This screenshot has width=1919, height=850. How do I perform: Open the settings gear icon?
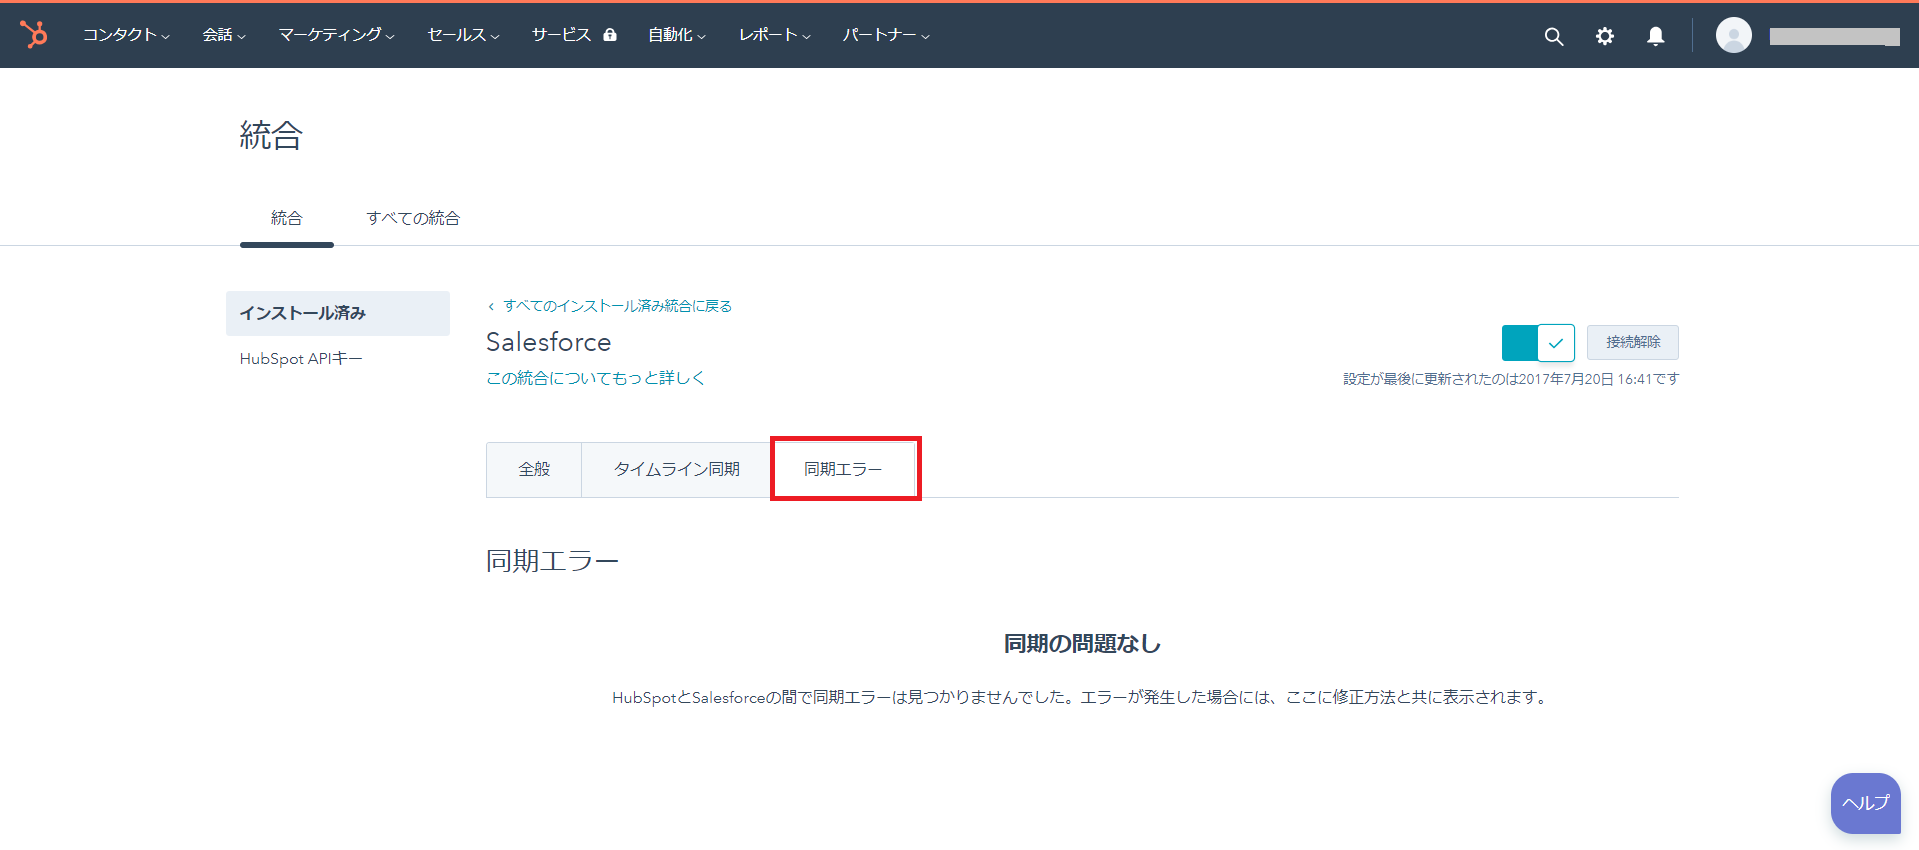coord(1604,36)
